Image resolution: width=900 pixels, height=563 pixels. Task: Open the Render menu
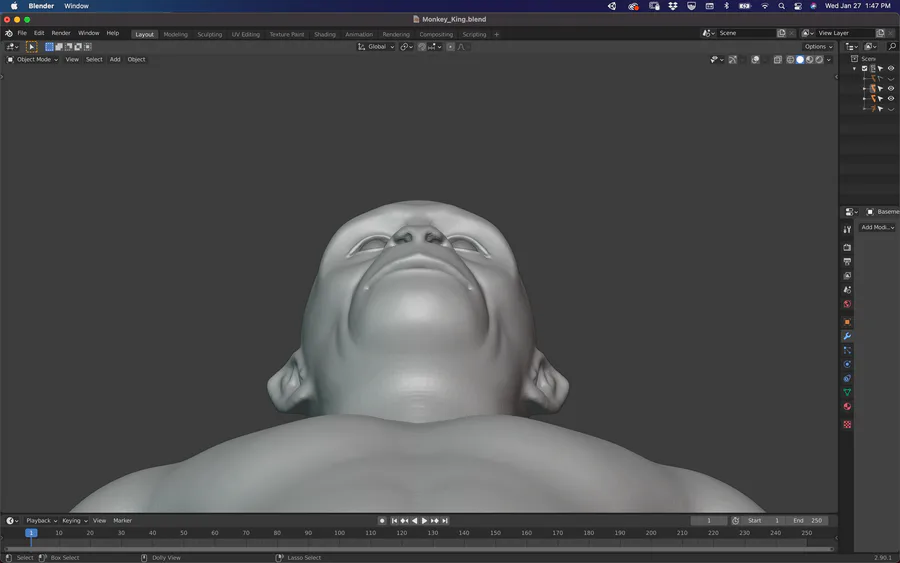(x=61, y=33)
